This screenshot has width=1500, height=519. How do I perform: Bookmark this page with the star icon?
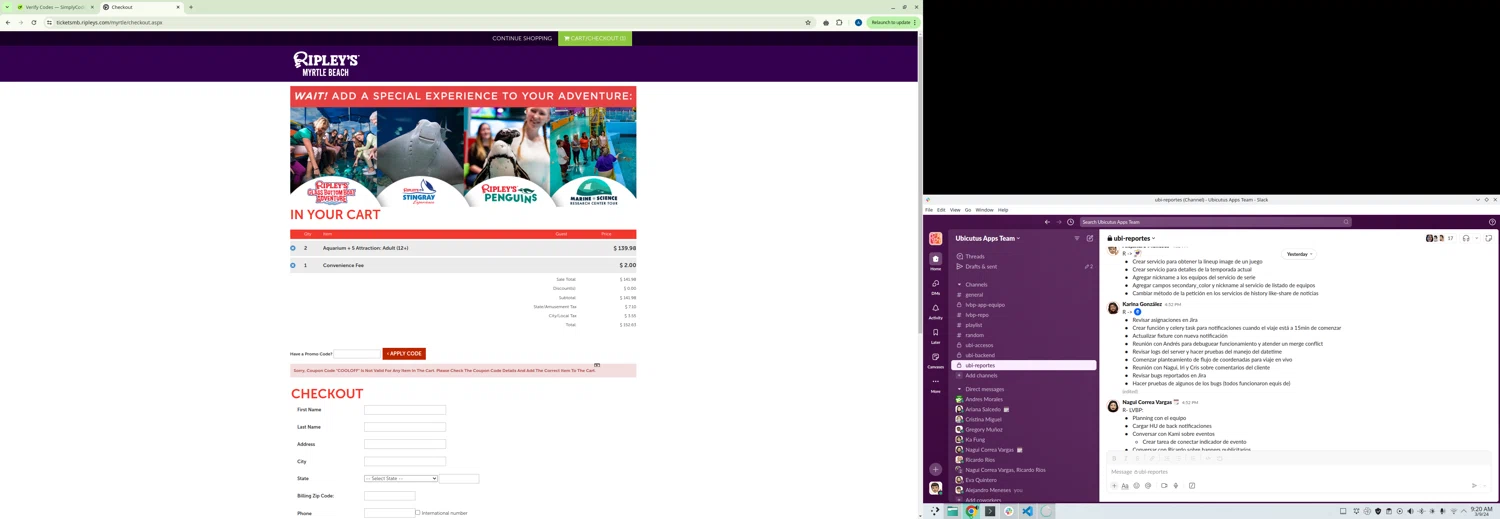point(808,22)
